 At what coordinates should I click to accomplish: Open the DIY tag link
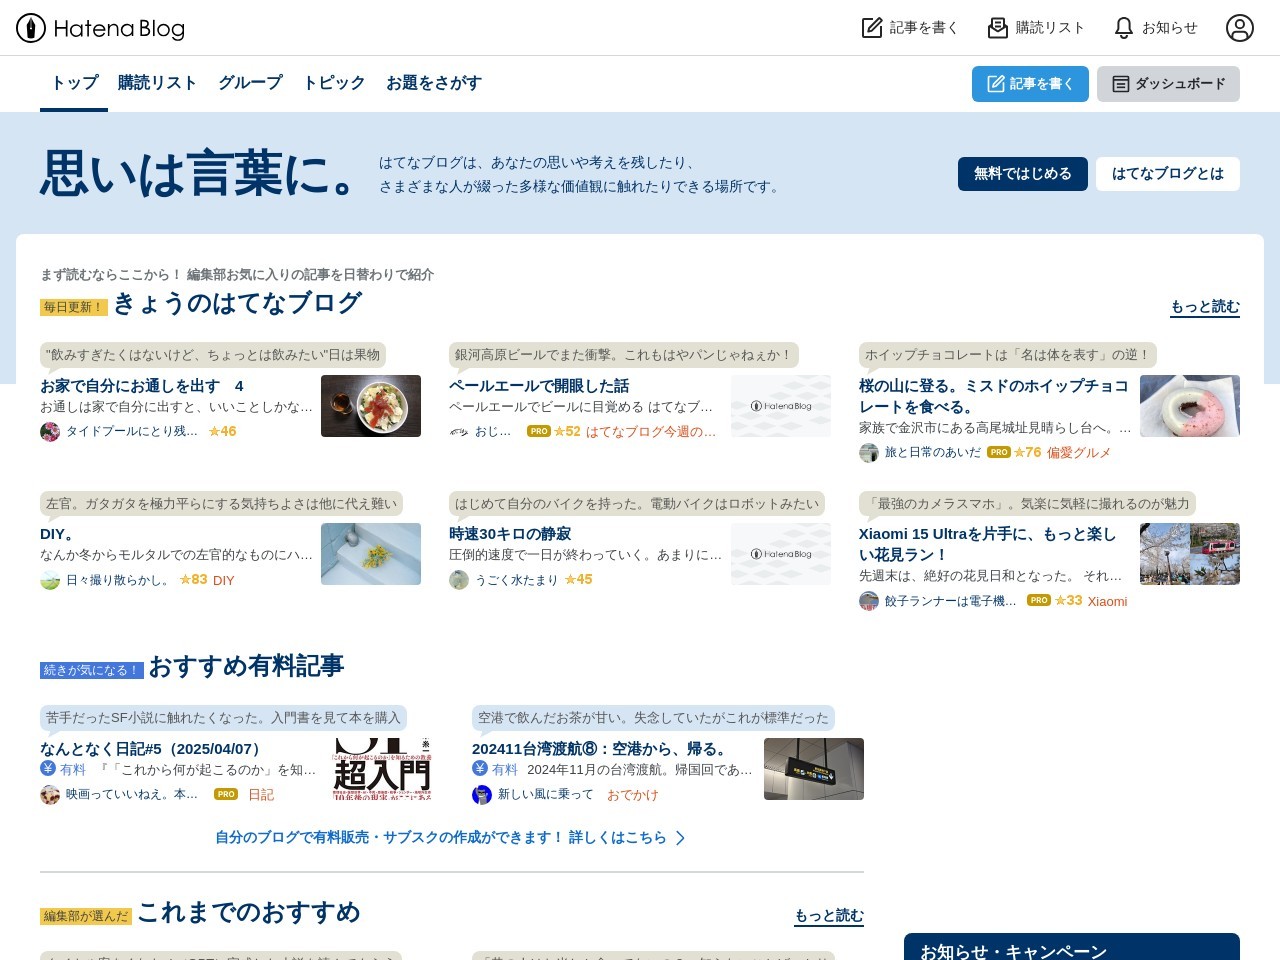click(x=224, y=580)
